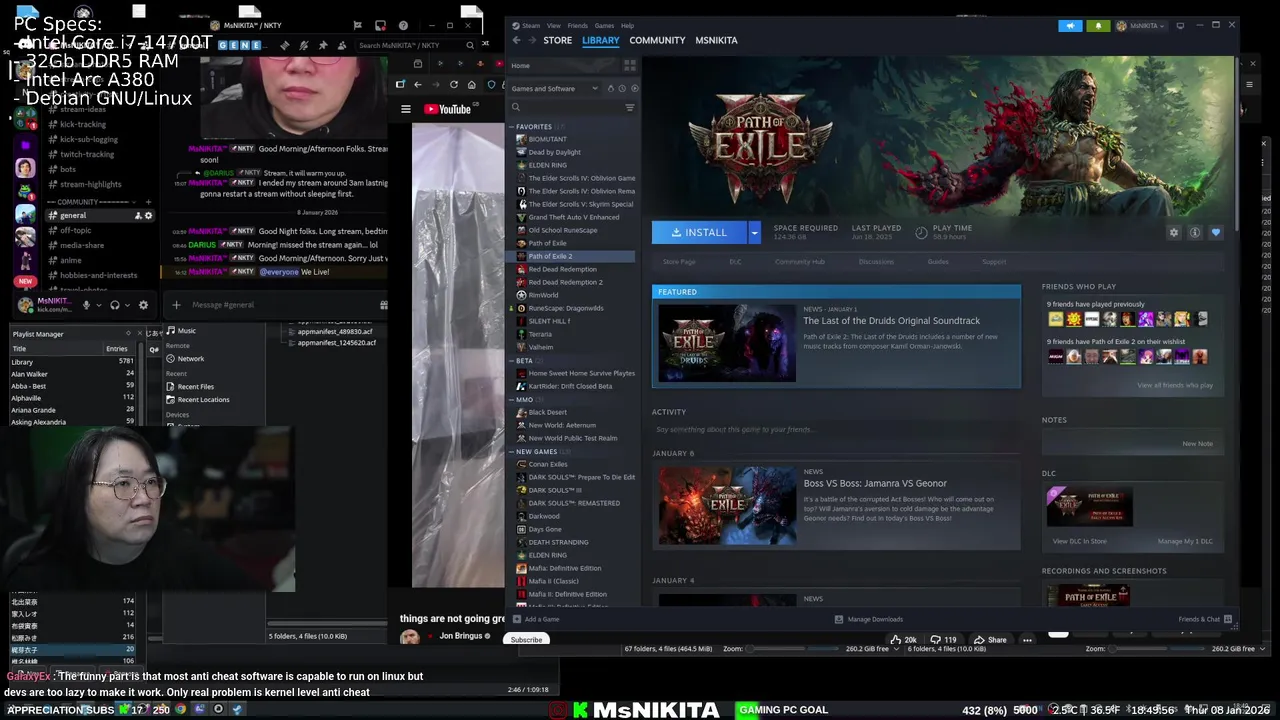Open the YouTube hamburger menu icon

[x=406, y=109]
